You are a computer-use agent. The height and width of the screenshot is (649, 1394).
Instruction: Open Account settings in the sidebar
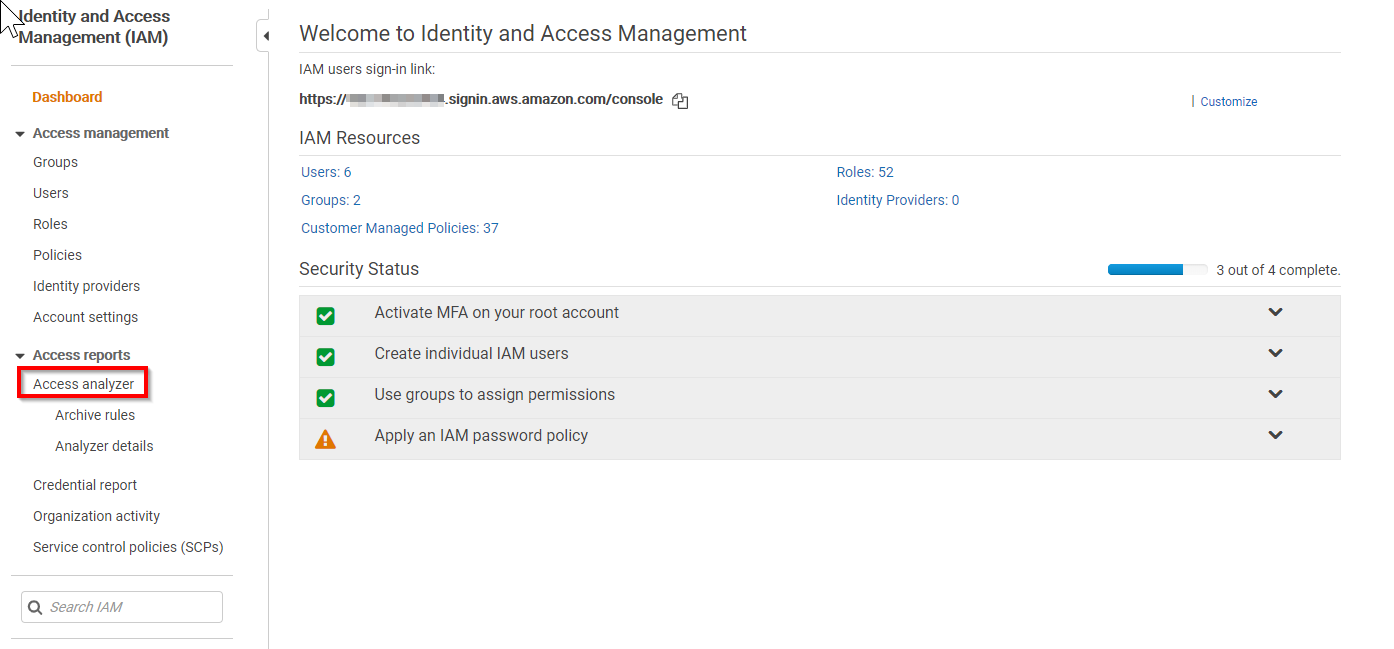tap(85, 317)
